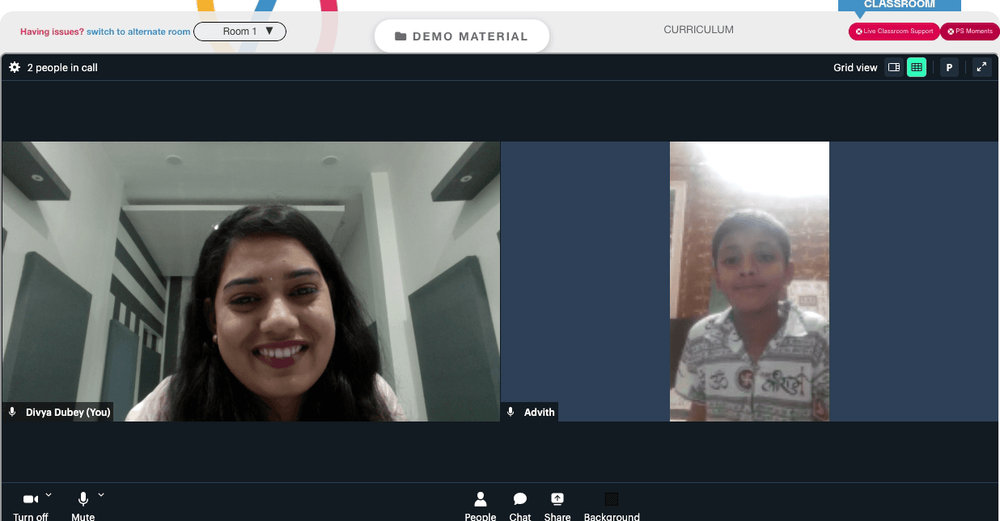The height and width of the screenshot is (521, 1000).
Task: Click the Grid view label
Action: (x=855, y=68)
